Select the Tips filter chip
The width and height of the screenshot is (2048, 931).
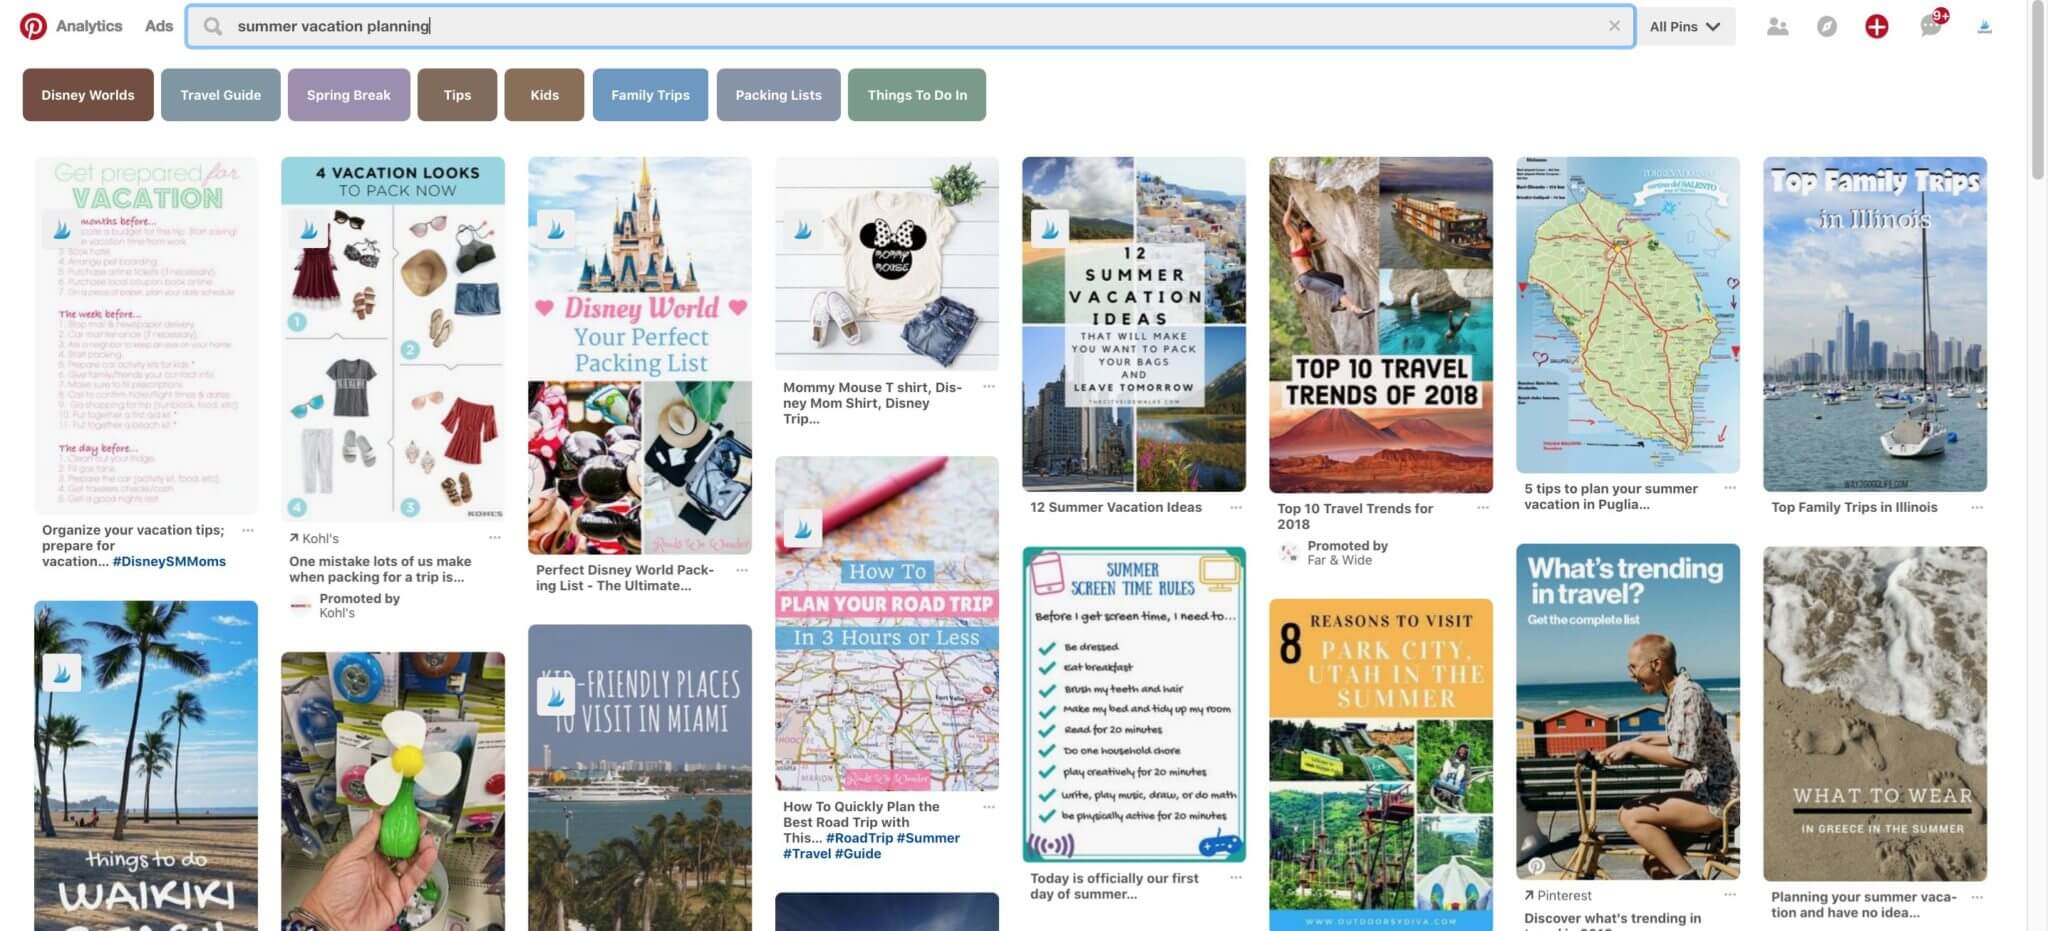click(x=457, y=95)
